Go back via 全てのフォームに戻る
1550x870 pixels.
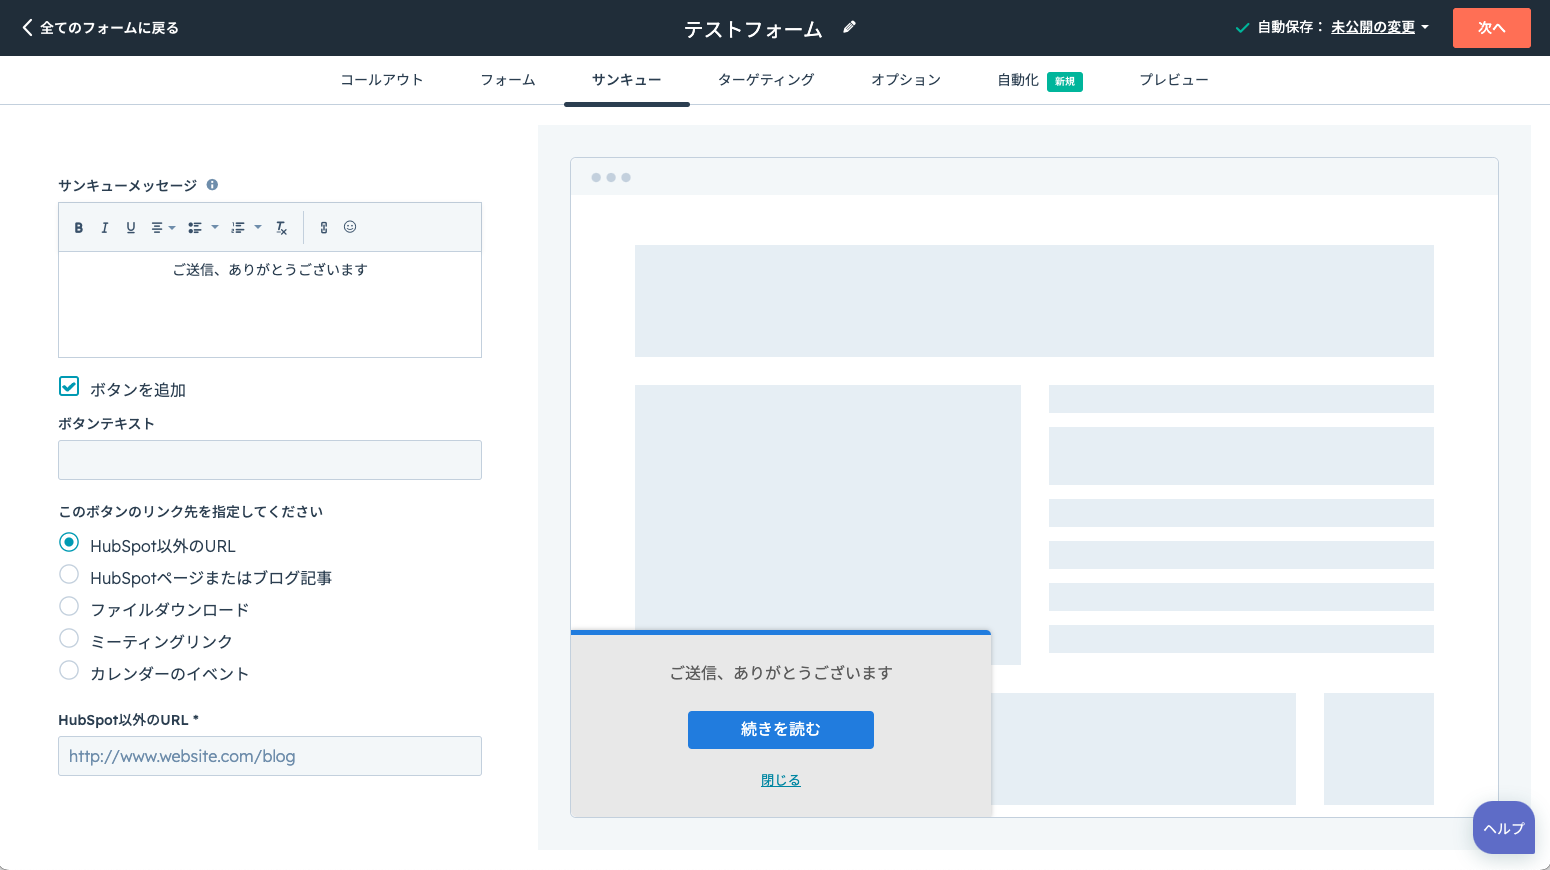pyautogui.click(x=100, y=28)
